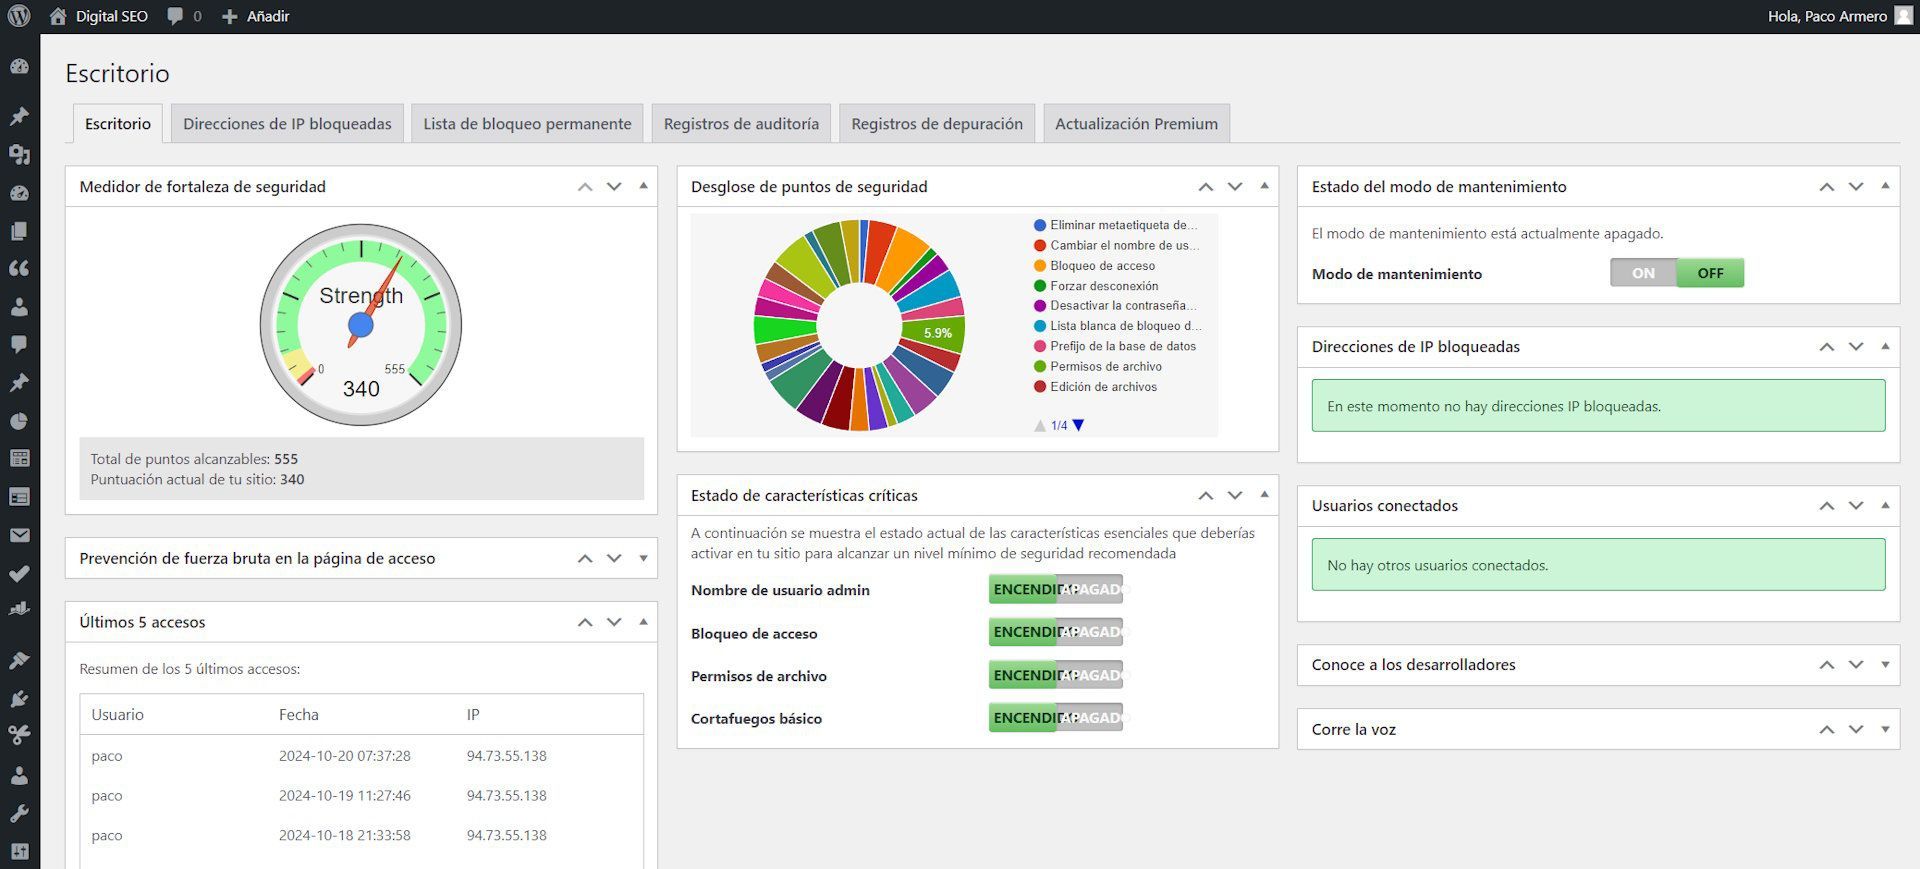Open the scissors sidebar icon

coord(19,735)
